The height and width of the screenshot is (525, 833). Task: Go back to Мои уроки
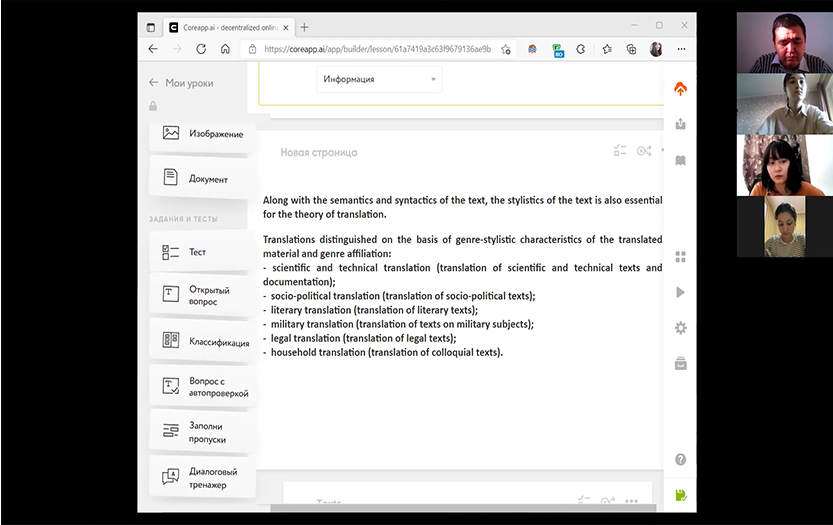181,83
